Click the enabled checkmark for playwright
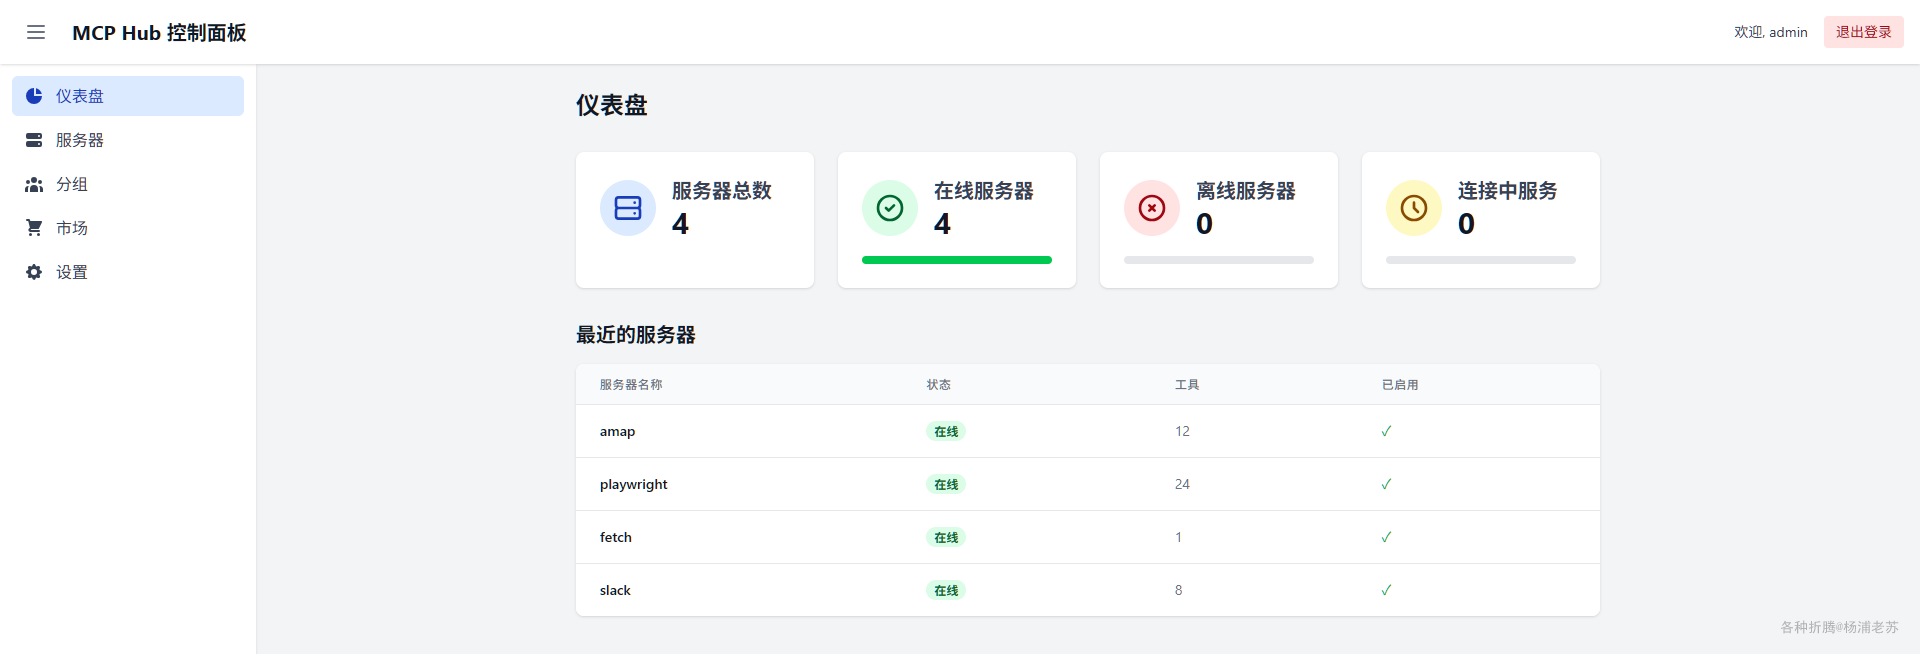This screenshot has height=654, width=1920. [x=1386, y=484]
